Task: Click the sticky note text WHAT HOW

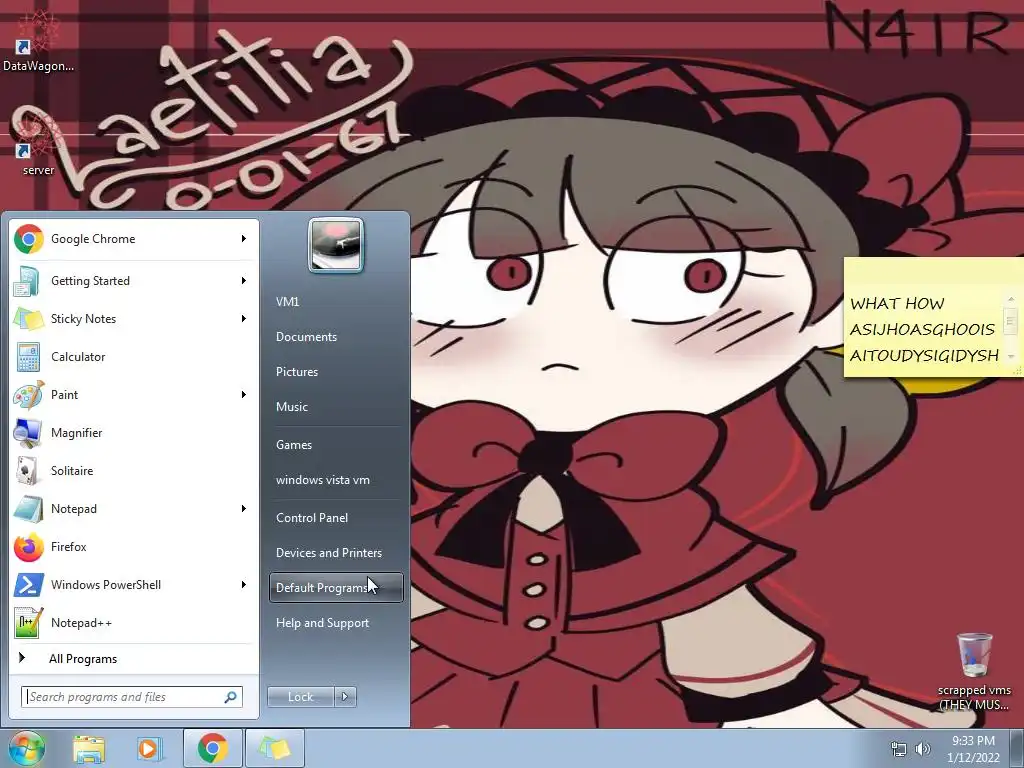Action: tap(897, 304)
